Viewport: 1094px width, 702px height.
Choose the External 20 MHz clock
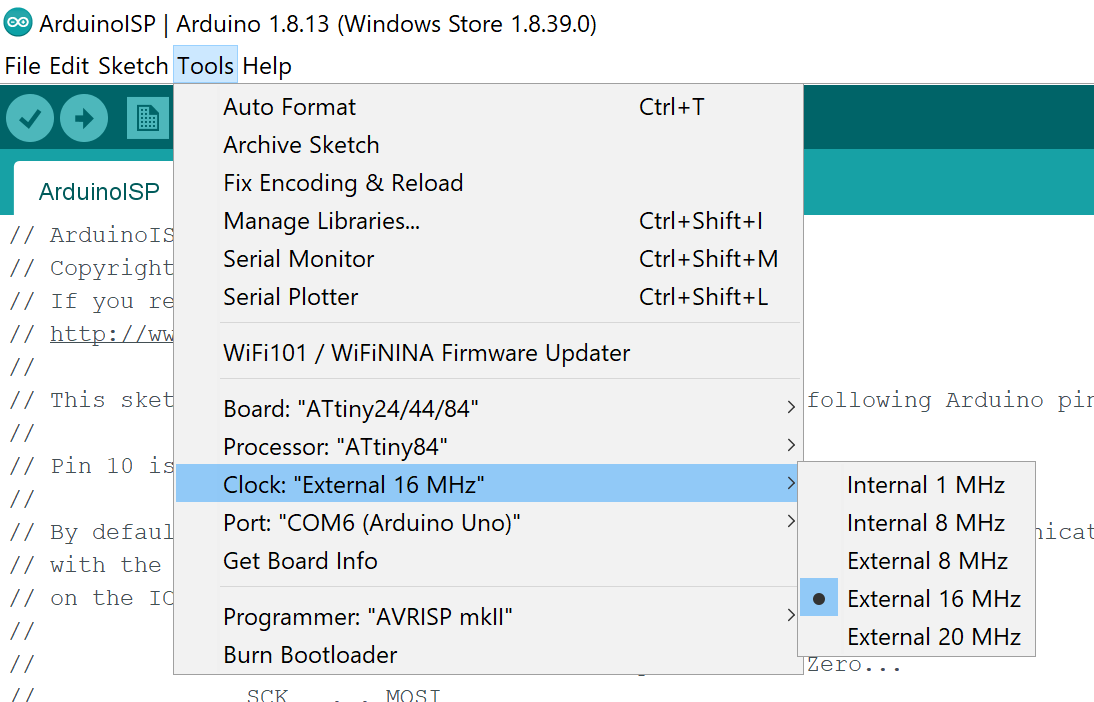933,637
